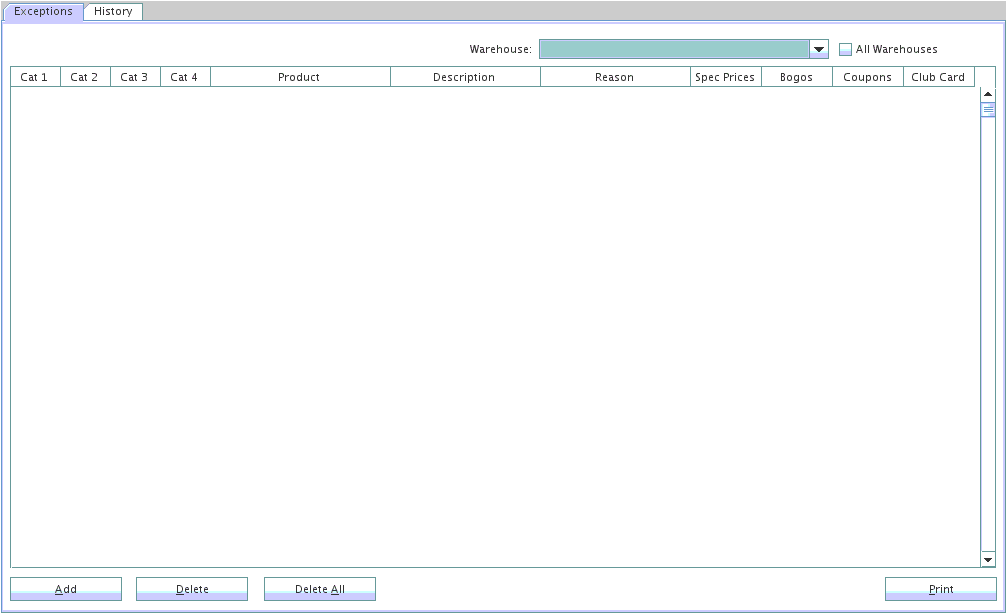
Task: Click the Cat 1 column header
Action: pos(34,77)
